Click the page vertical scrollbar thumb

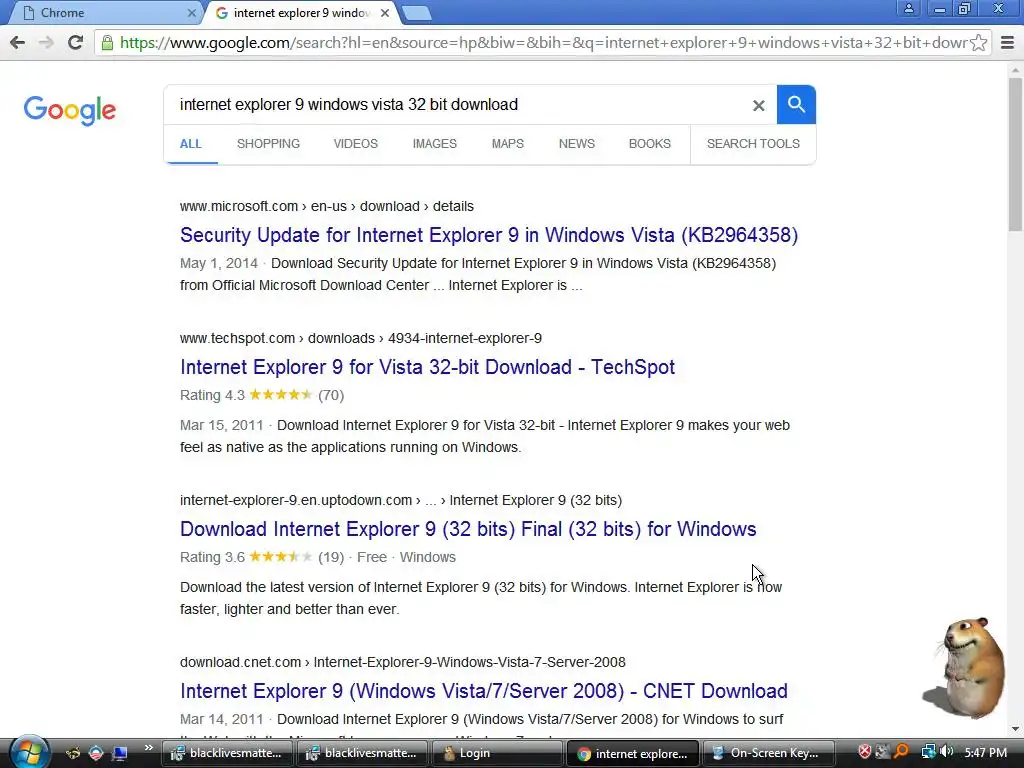point(1015,154)
